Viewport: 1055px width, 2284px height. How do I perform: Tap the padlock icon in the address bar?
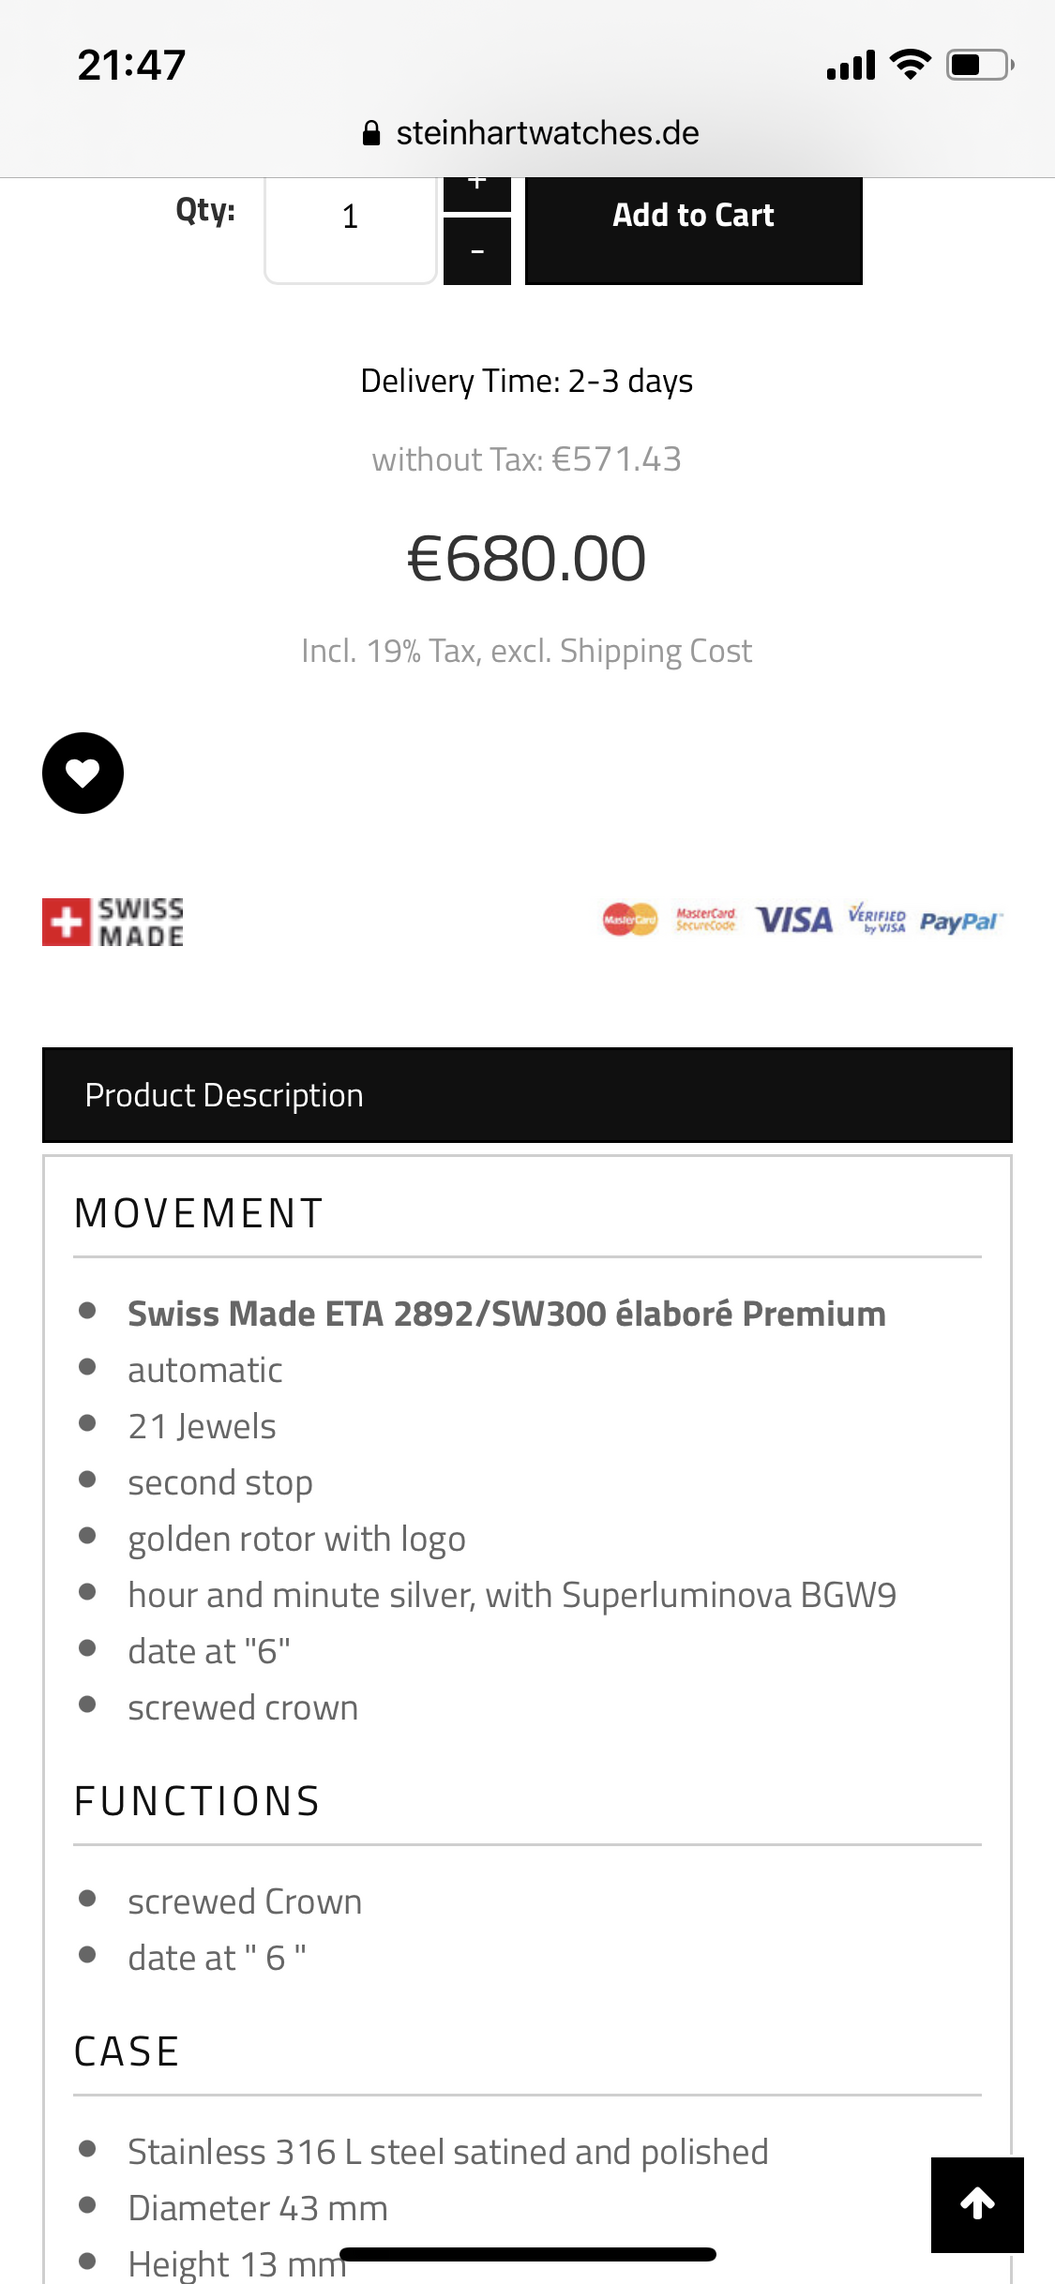[x=371, y=133]
